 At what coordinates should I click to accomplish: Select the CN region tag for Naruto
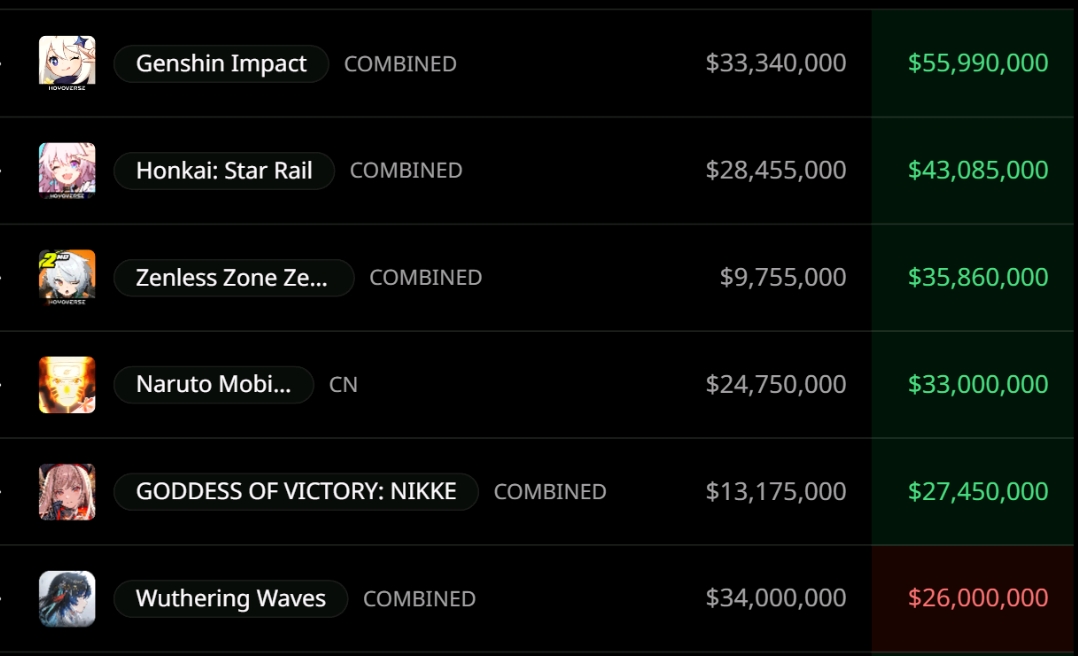coord(343,385)
